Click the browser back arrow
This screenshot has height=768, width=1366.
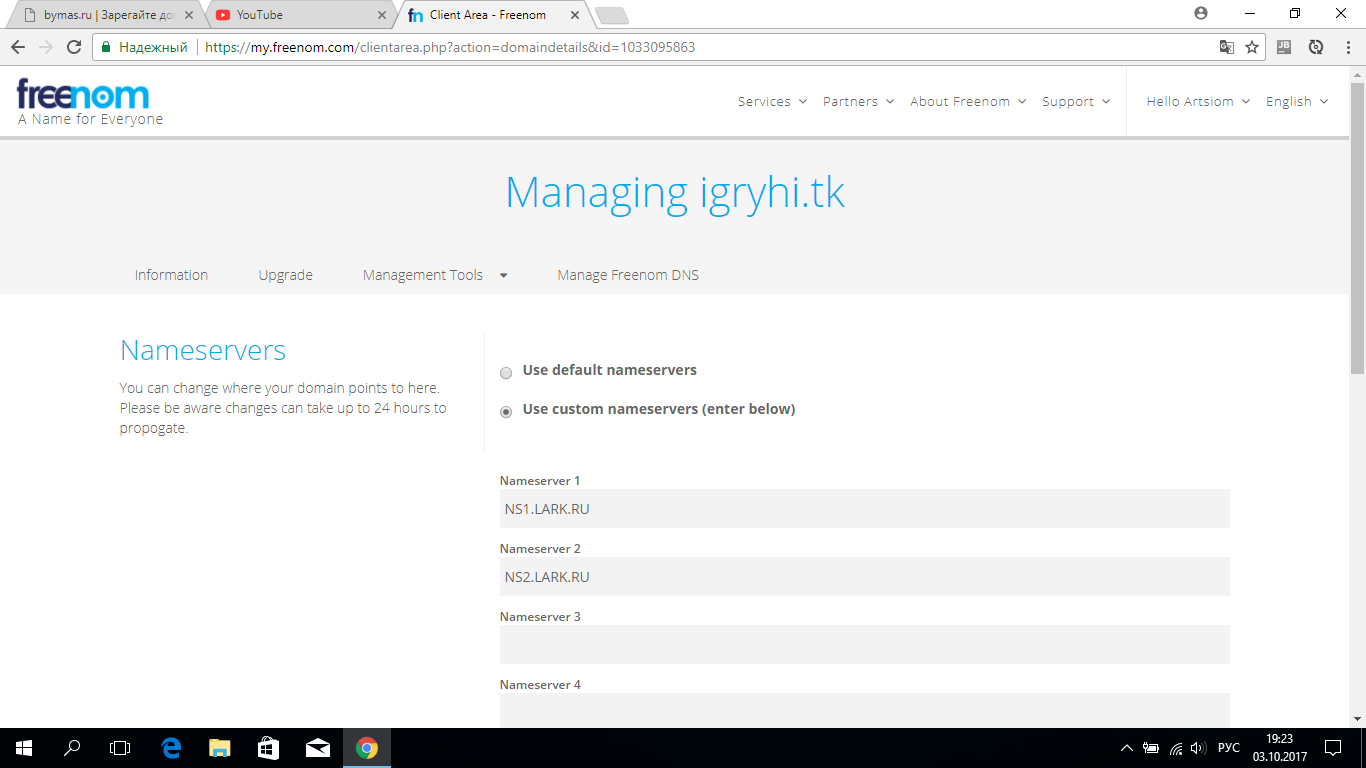click(x=18, y=47)
